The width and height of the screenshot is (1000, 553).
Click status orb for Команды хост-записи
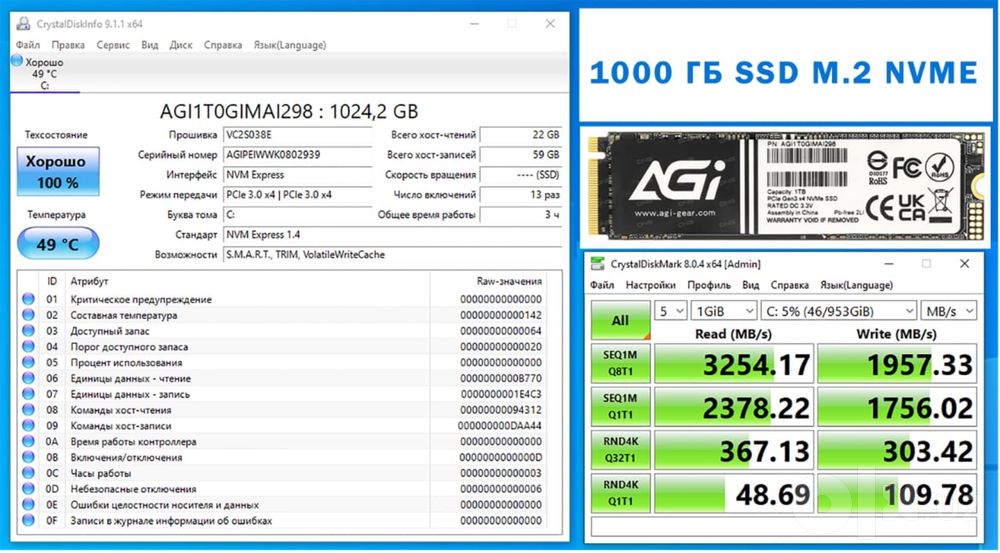tap(28, 425)
